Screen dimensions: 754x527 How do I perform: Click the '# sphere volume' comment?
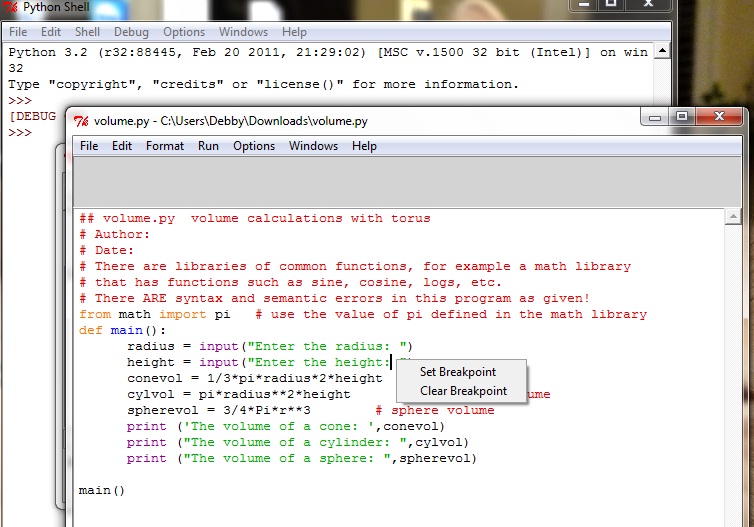(435, 410)
